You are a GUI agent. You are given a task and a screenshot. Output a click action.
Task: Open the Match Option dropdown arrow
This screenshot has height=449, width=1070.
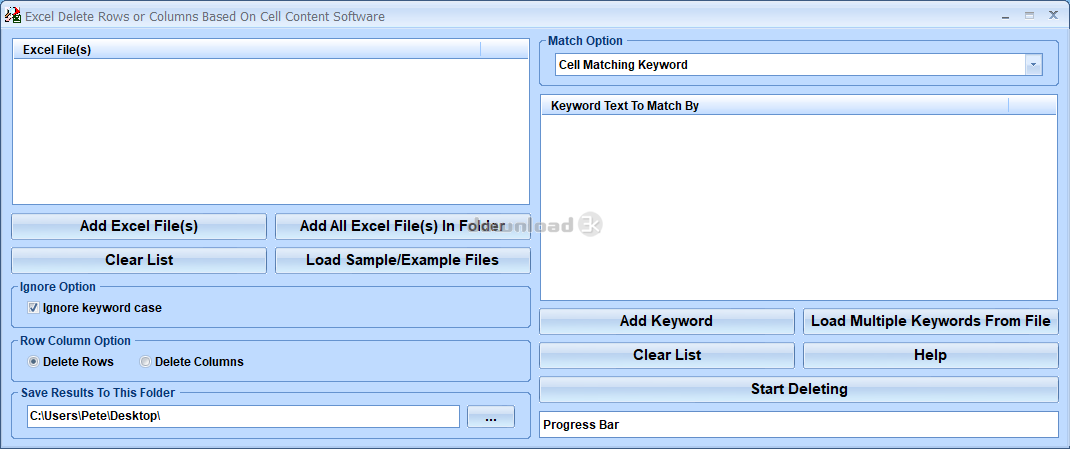1033,65
